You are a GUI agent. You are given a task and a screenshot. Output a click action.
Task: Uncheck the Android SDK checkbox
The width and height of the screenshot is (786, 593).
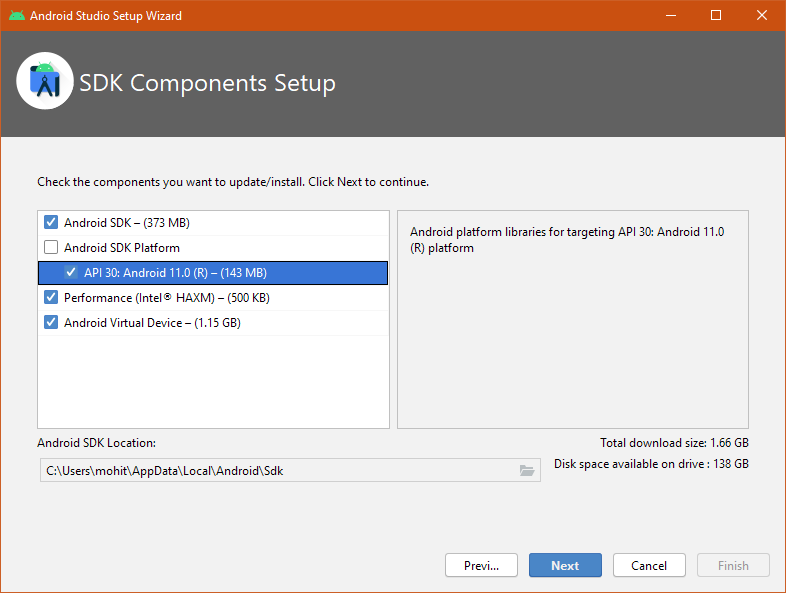51,222
